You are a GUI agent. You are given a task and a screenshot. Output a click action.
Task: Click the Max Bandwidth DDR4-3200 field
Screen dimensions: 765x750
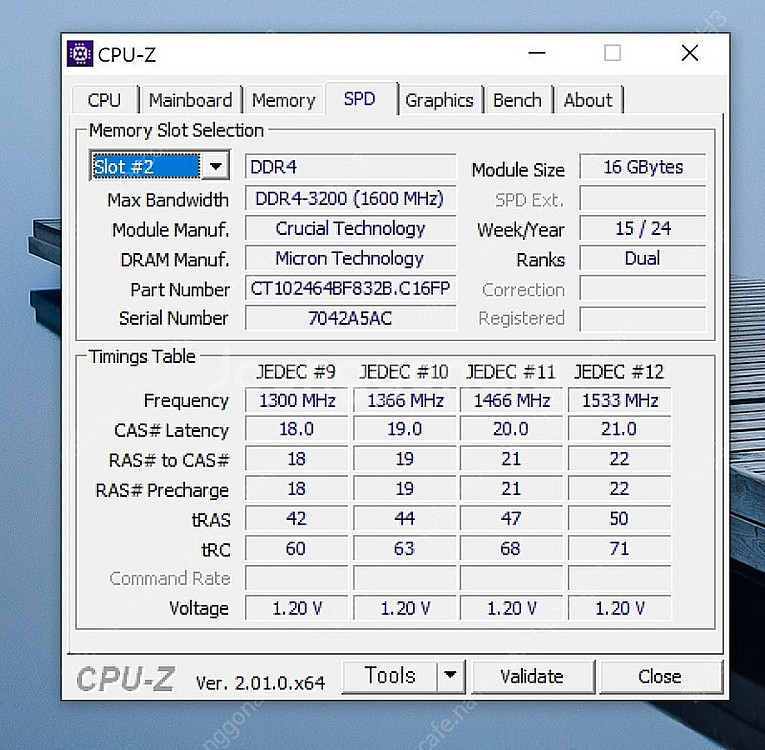[x=350, y=198]
